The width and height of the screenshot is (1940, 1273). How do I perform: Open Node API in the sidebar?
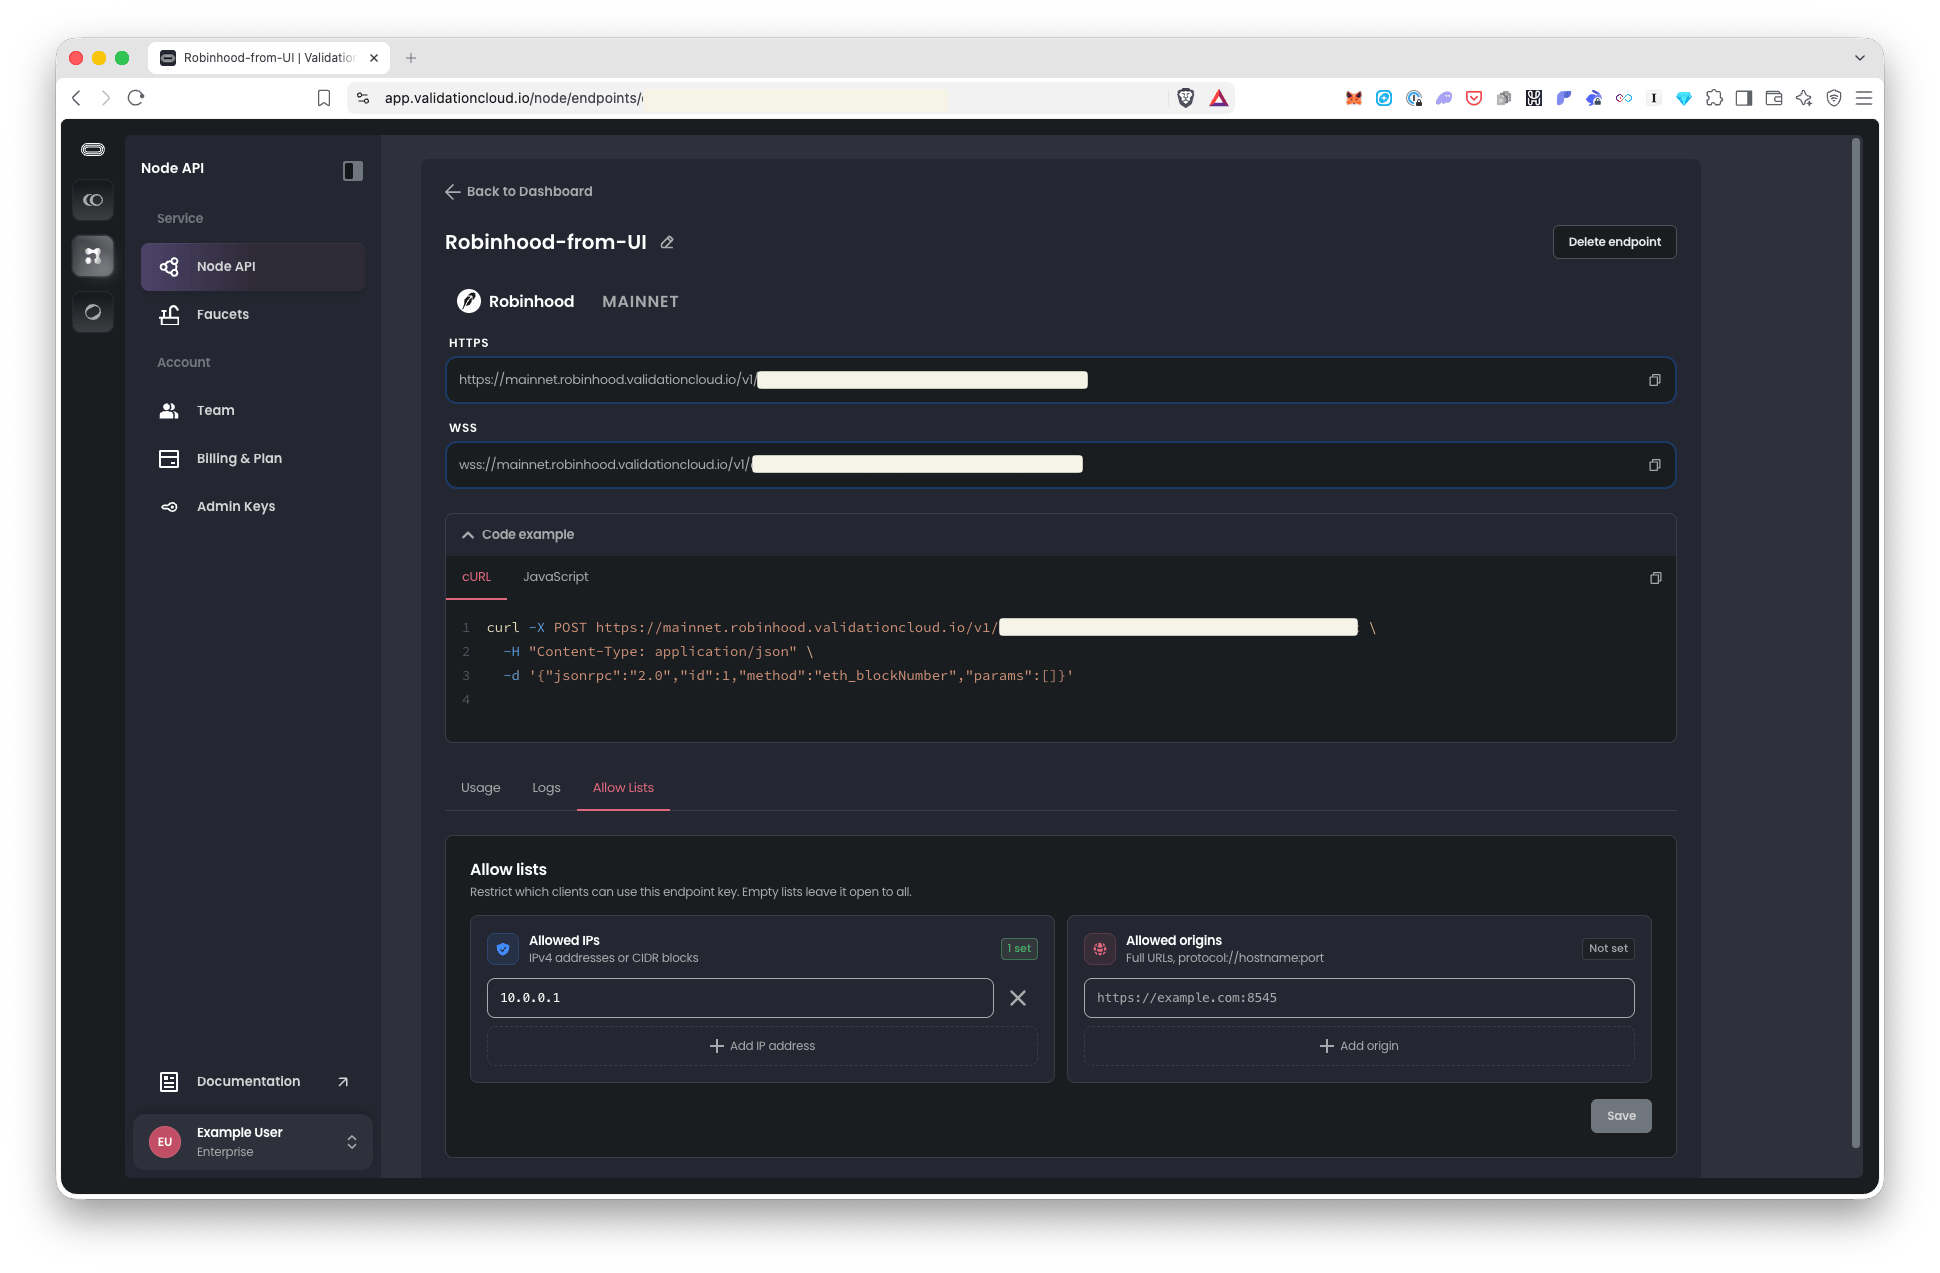click(253, 267)
